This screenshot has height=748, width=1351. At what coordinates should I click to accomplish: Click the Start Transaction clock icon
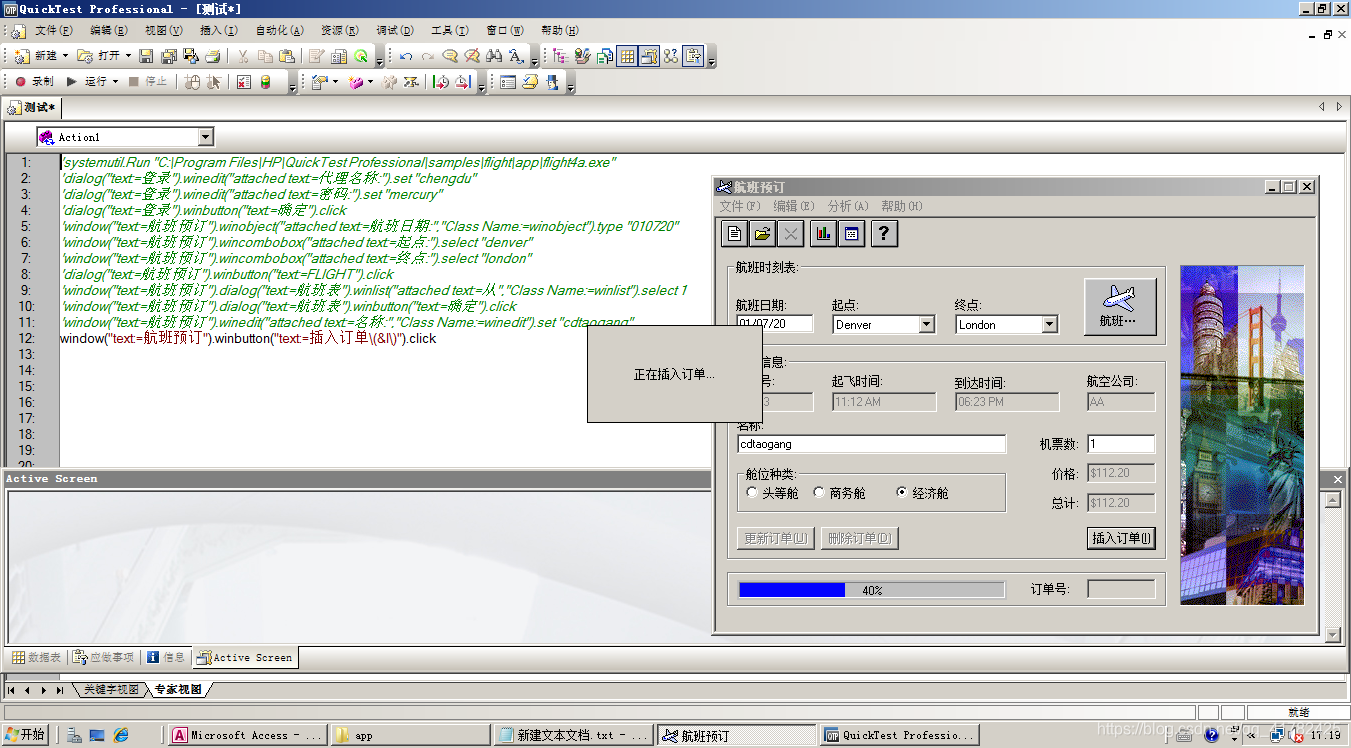pyautogui.click(x=441, y=81)
